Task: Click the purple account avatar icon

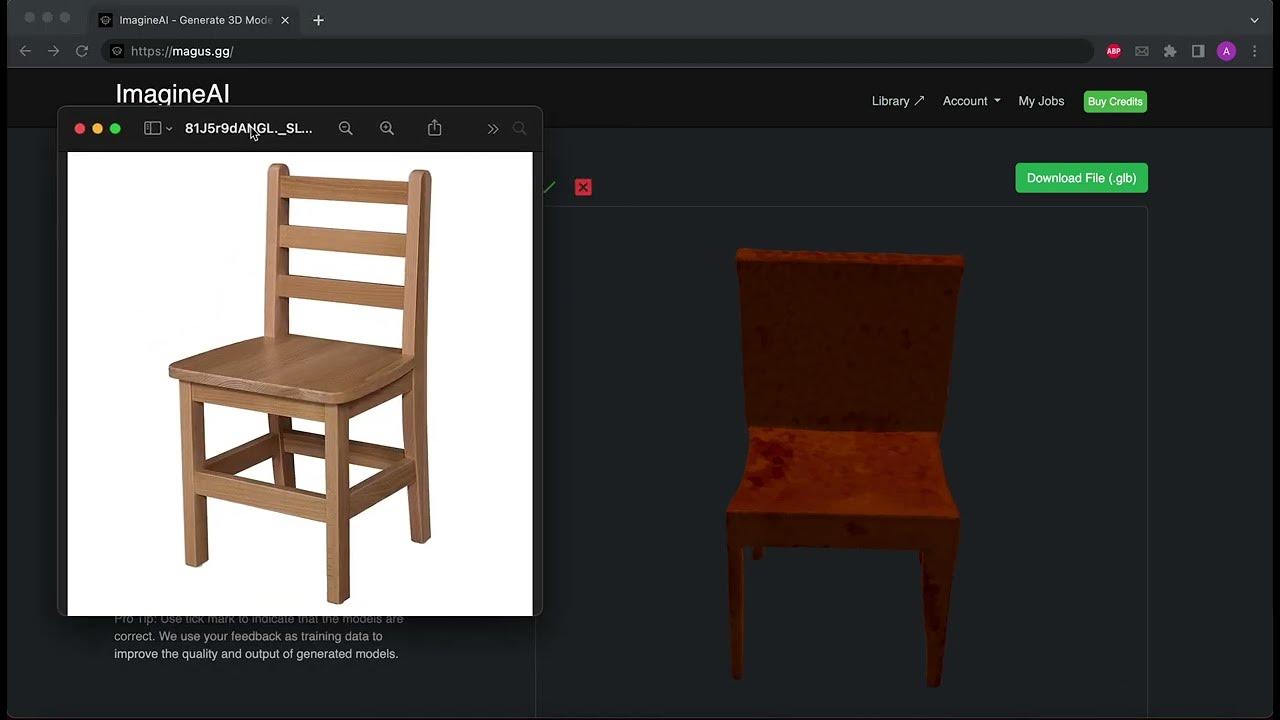Action: [1226, 51]
